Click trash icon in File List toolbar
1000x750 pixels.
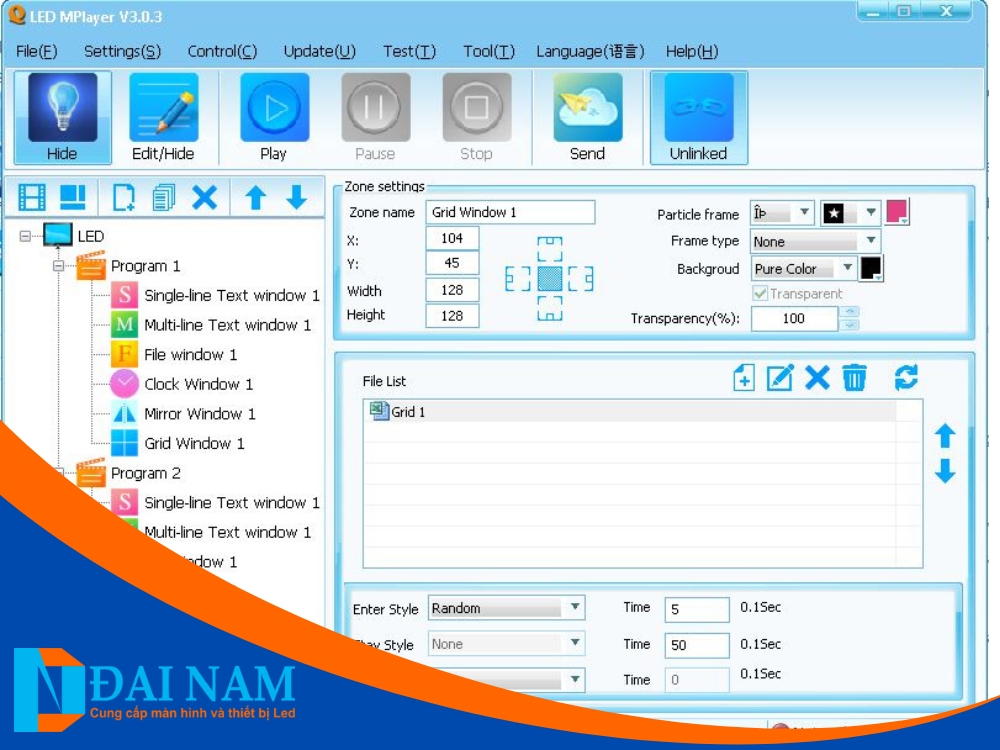pos(854,378)
